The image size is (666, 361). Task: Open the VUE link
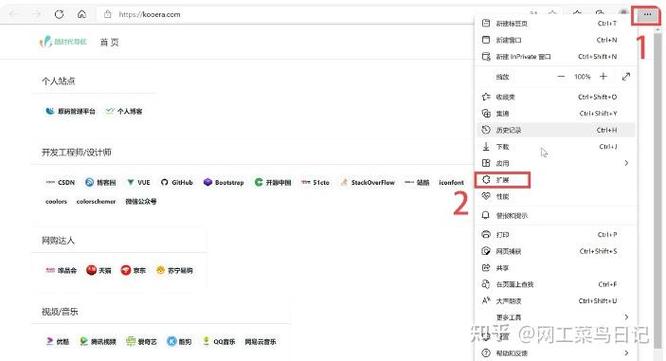pyautogui.click(x=138, y=182)
